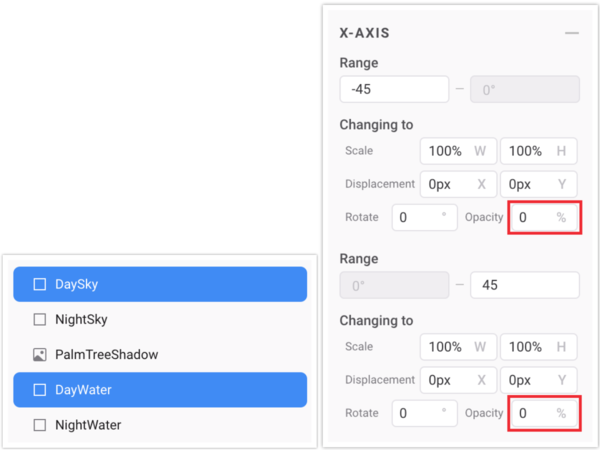Click the rectangle icon beside NightSky
600x450 pixels.
tap(40, 320)
